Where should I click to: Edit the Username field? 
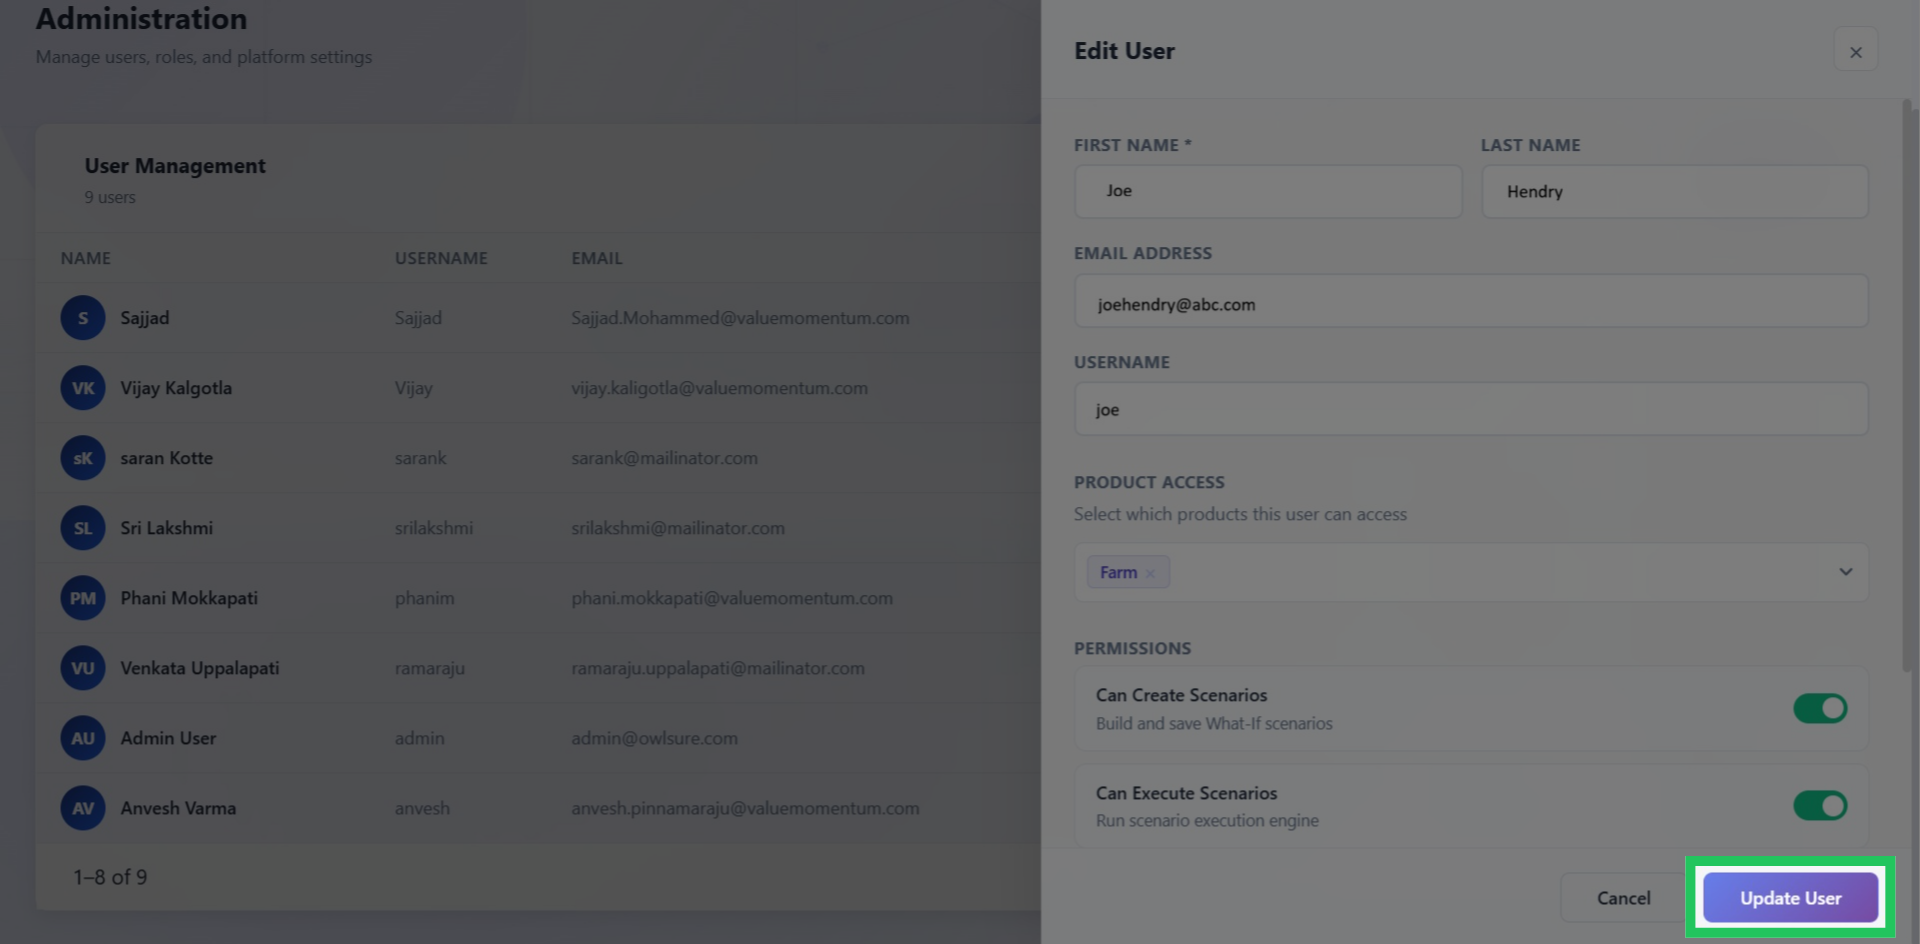tap(1471, 409)
